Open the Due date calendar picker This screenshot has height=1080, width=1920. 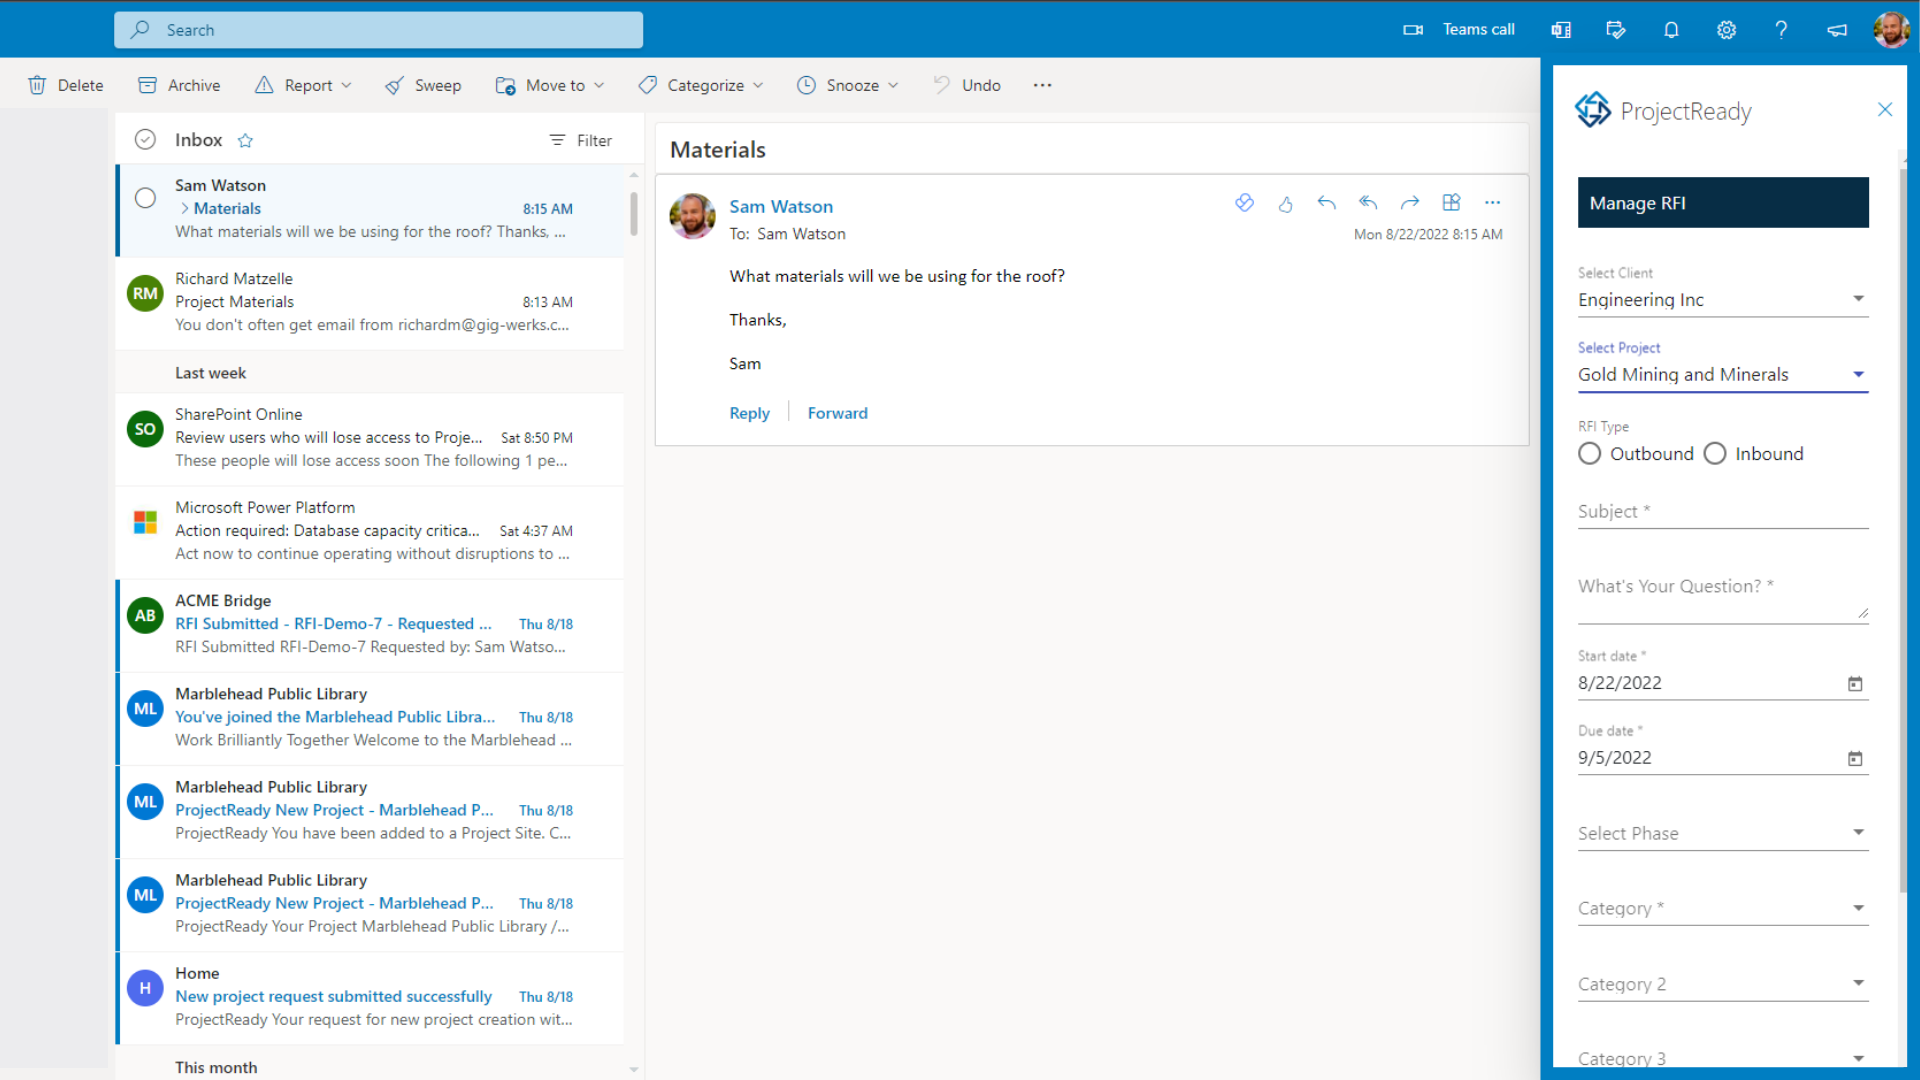(1855, 758)
